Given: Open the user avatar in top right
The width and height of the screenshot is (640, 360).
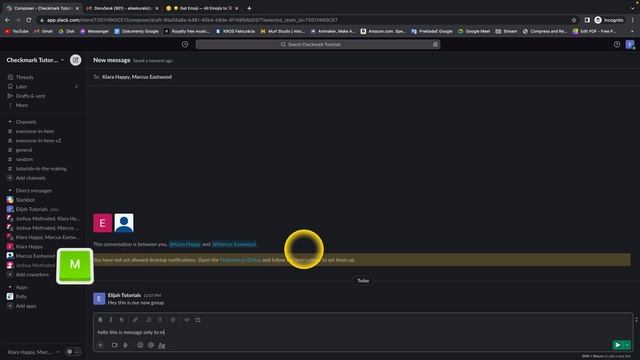Looking at the screenshot, I should [x=630, y=44].
